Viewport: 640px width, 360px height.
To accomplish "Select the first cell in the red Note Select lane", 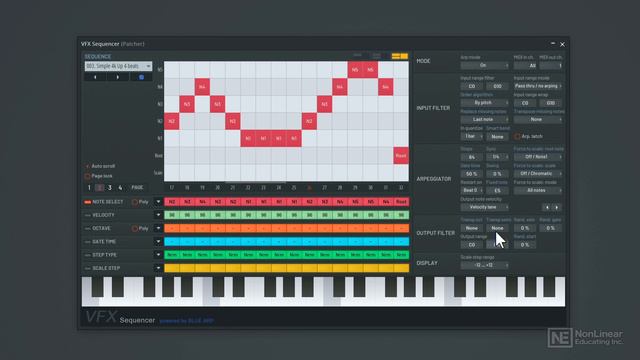I will click(x=171, y=202).
